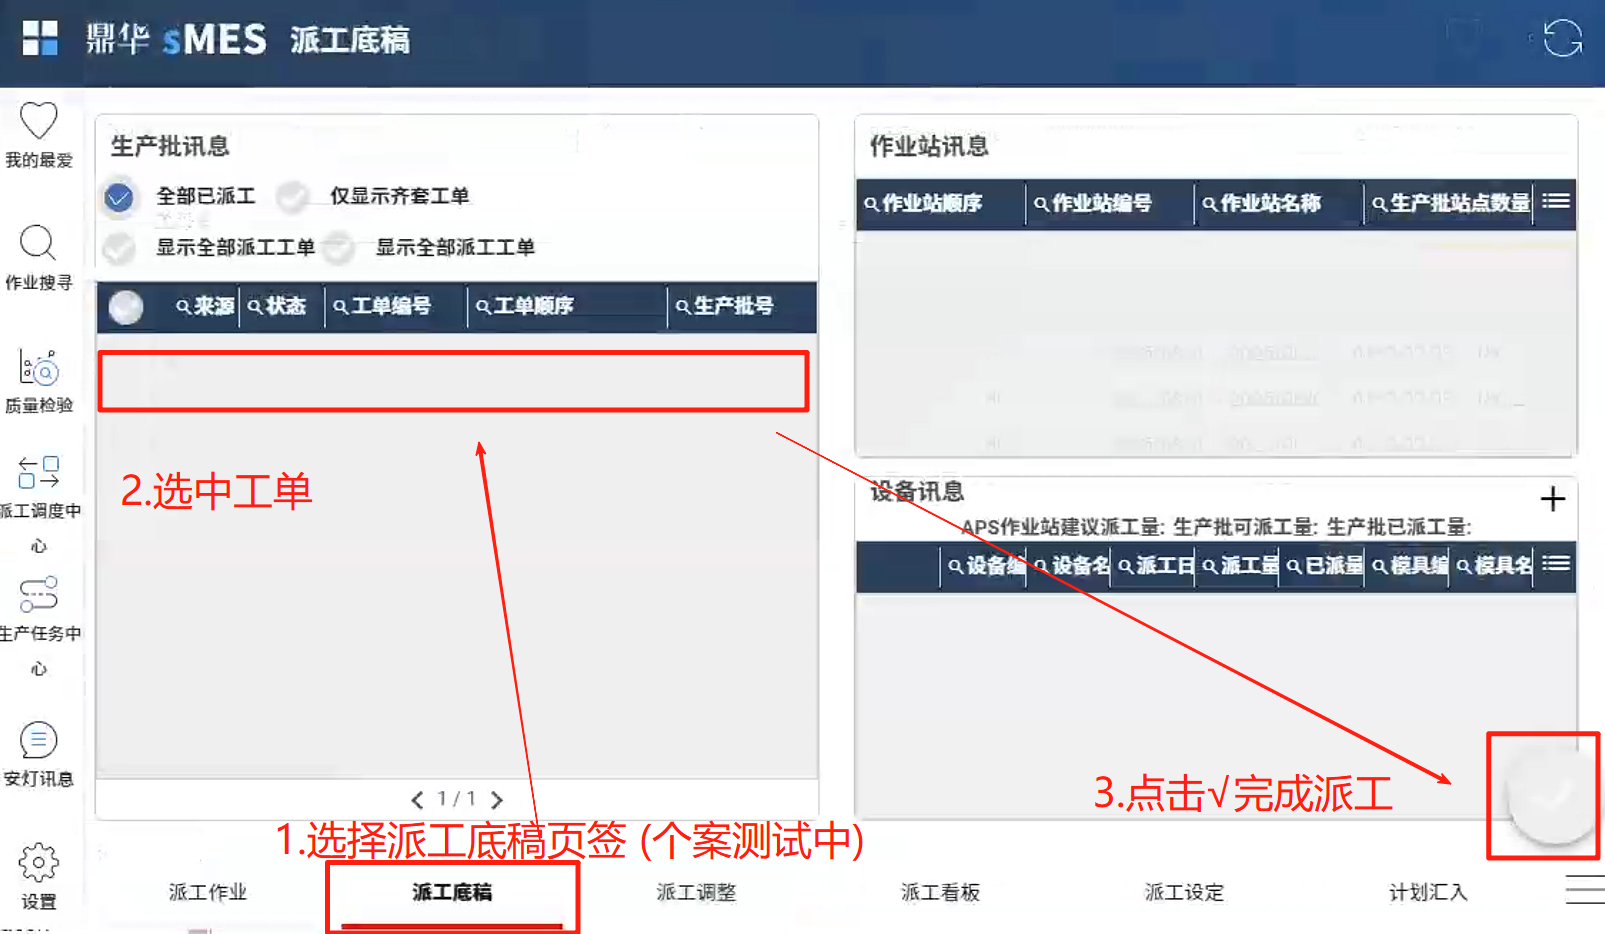Switch to 派工设定 tab
The width and height of the screenshot is (1605, 934).
pos(1184,892)
